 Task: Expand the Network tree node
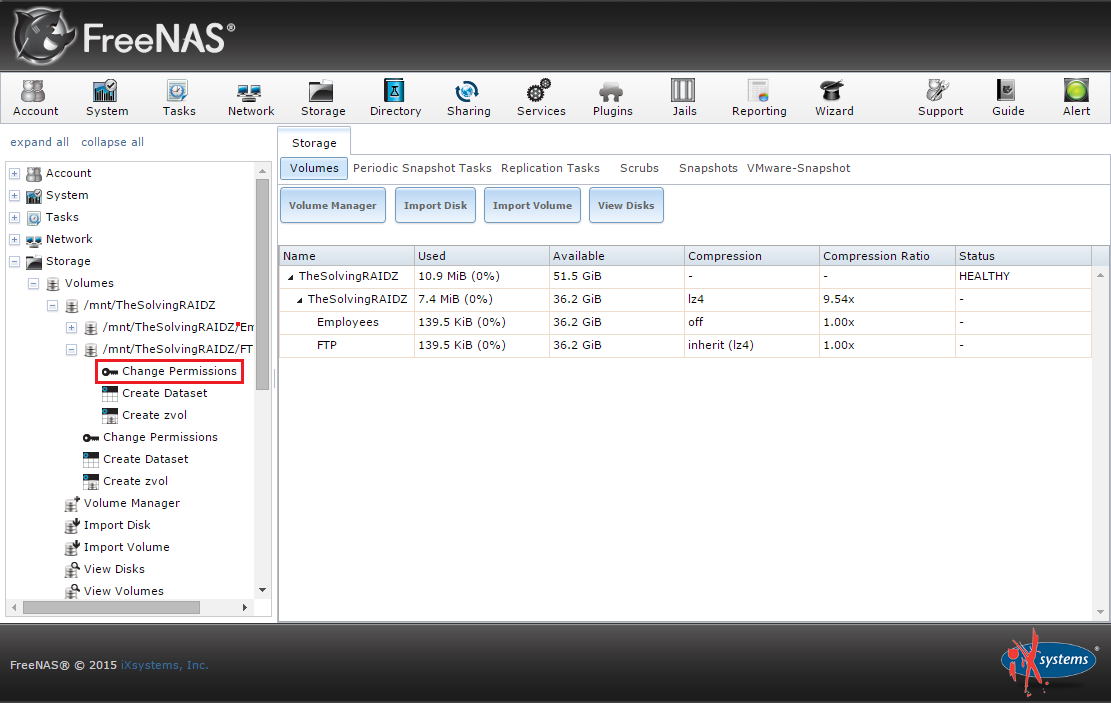click(14, 240)
